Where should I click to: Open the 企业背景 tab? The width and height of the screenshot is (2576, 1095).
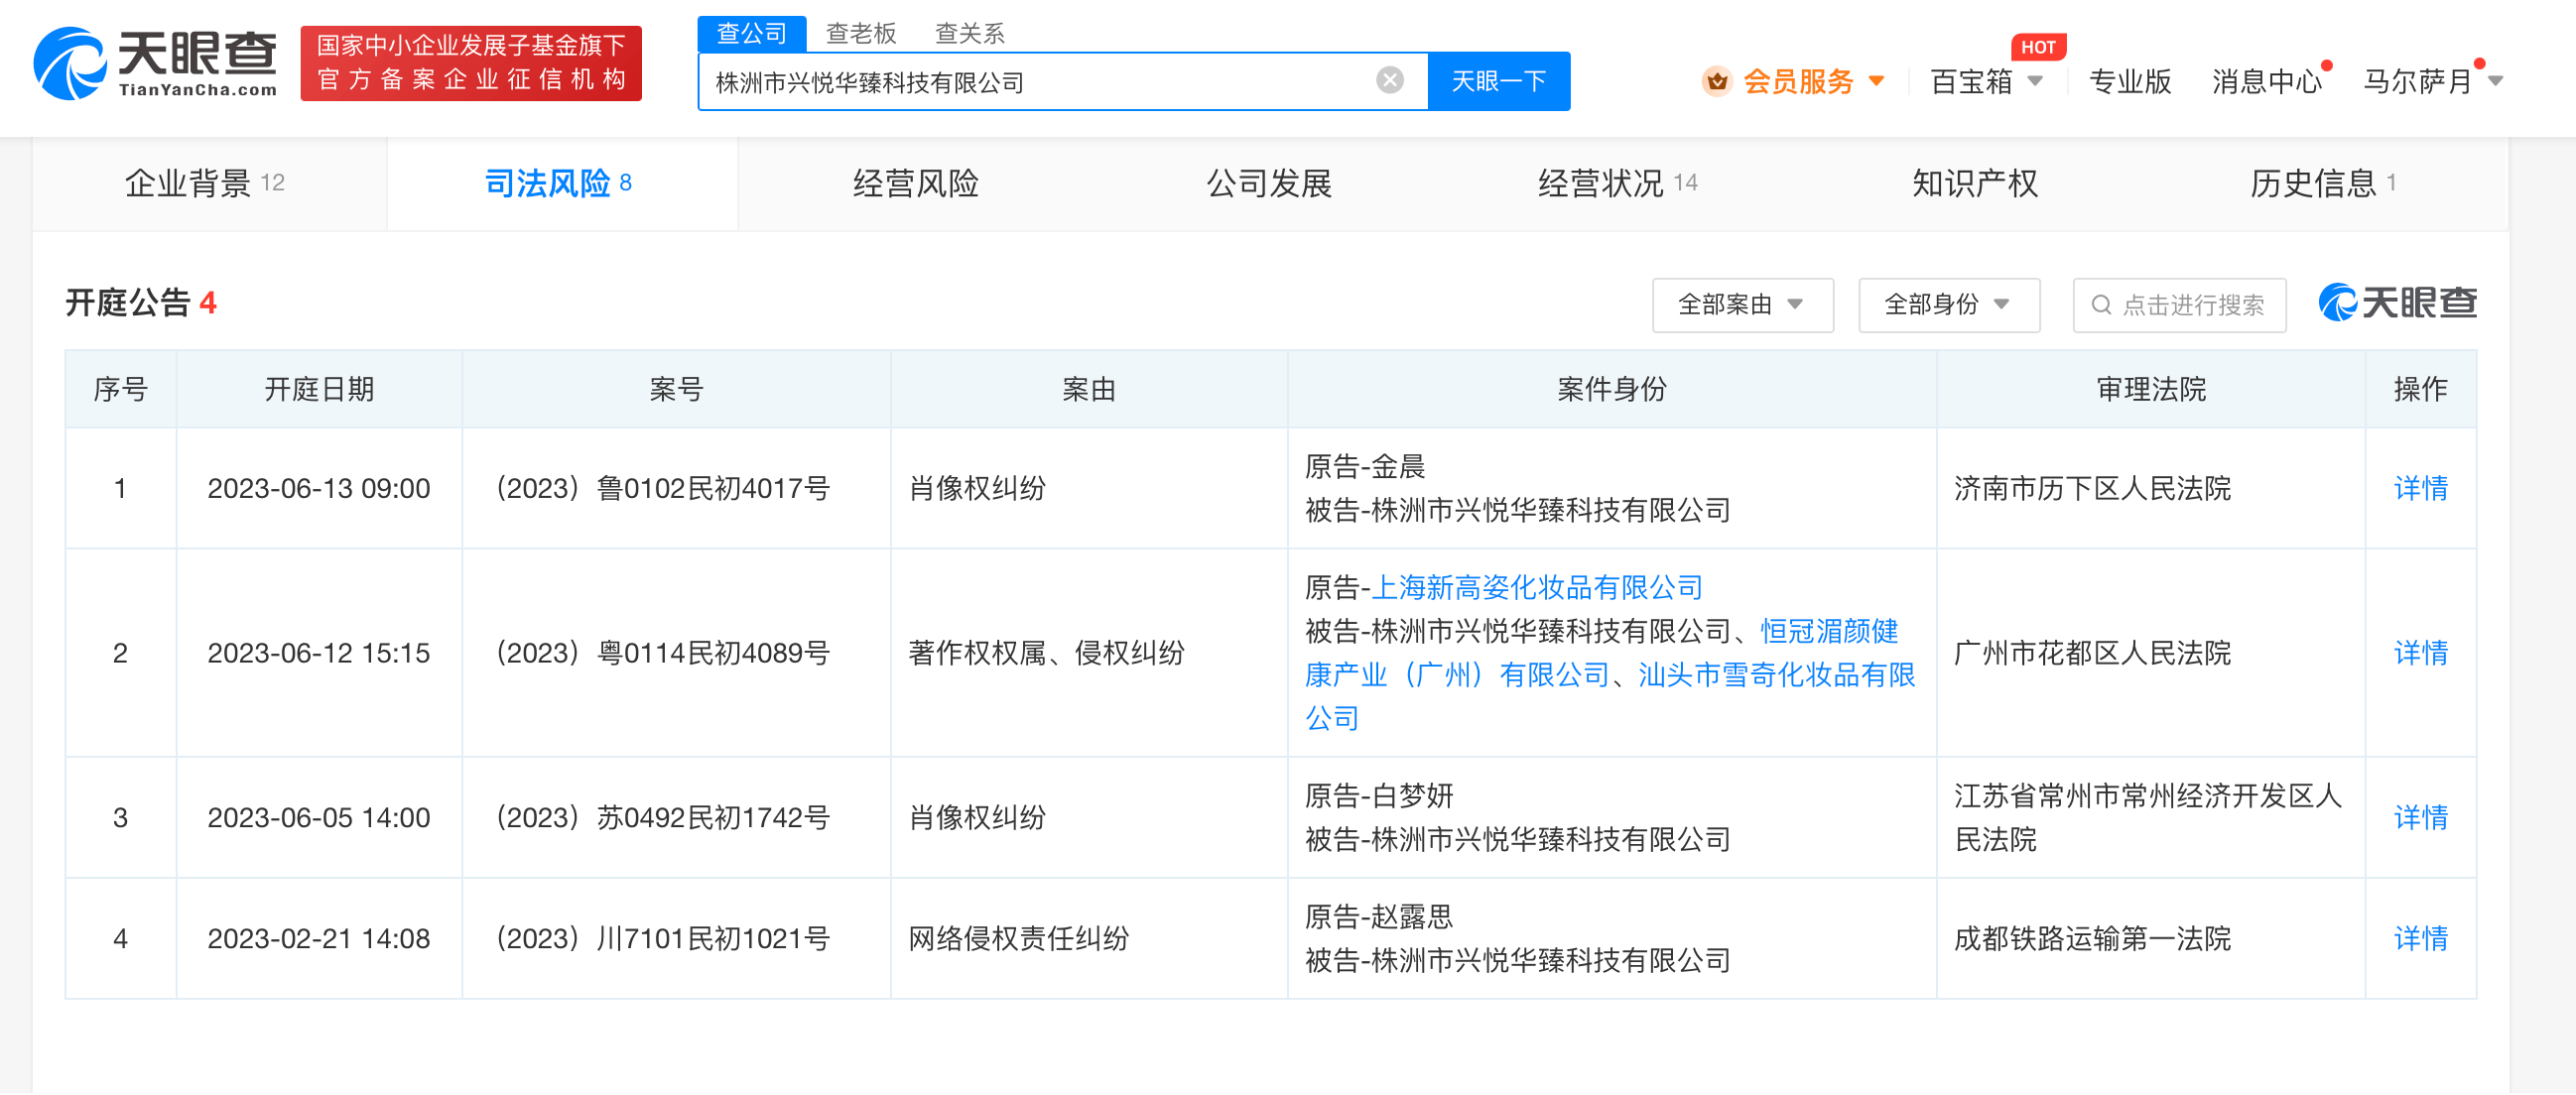(209, 184)
